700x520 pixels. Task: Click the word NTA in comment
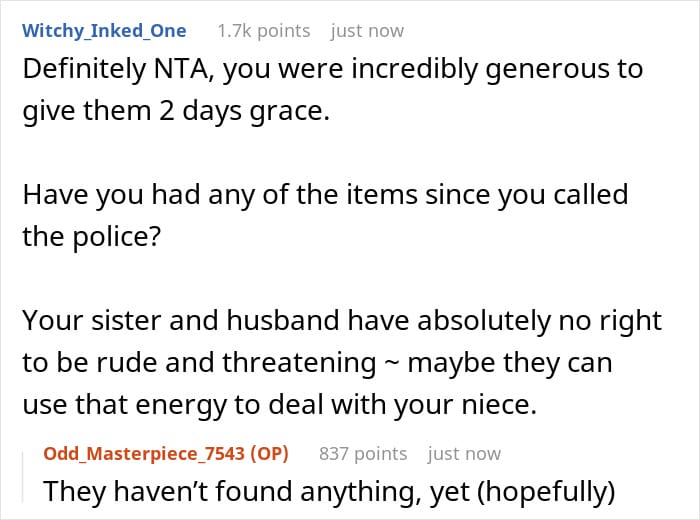(x=182, y=69)
